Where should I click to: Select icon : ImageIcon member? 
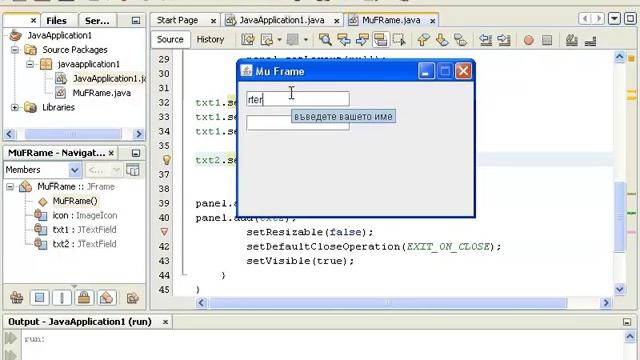[85, 215]
